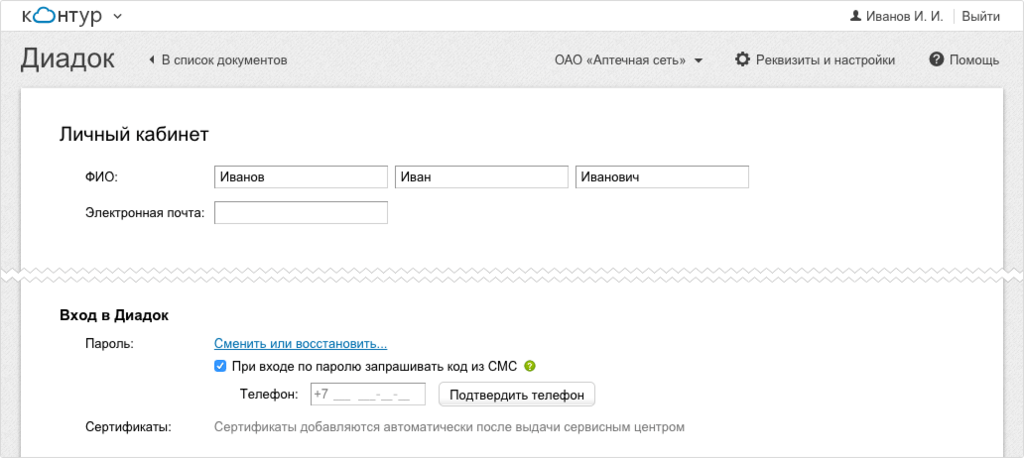This screenshot has height=458, width=1024.
Task: Open the ОАО «Аптечная сеть» organization dropdown
Action: (x=628, y=61)
